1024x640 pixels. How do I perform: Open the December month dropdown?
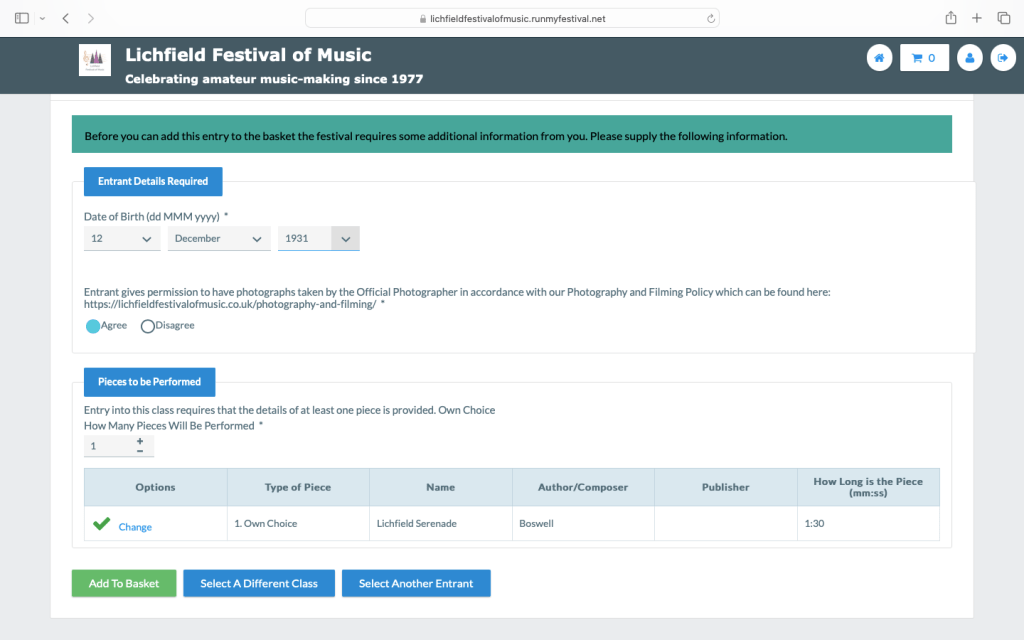[218, 239]
